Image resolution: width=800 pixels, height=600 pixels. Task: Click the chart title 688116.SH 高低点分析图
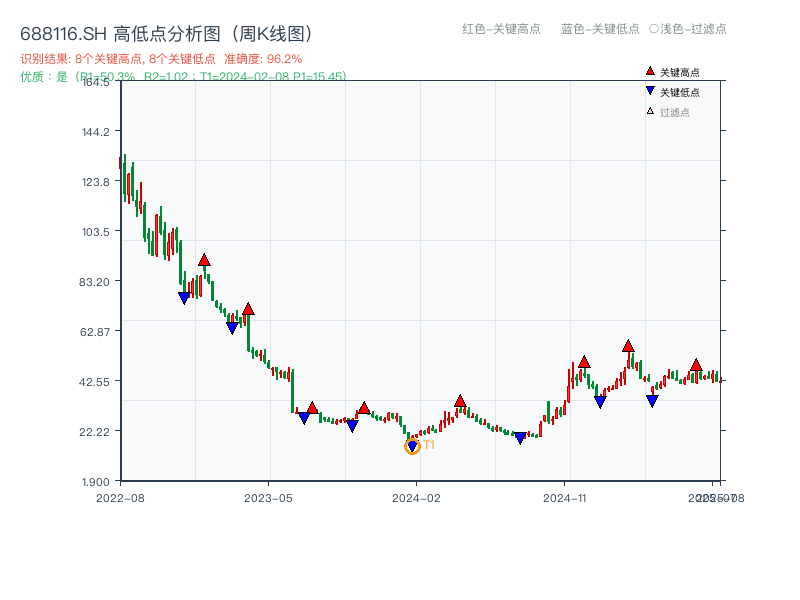168,32
